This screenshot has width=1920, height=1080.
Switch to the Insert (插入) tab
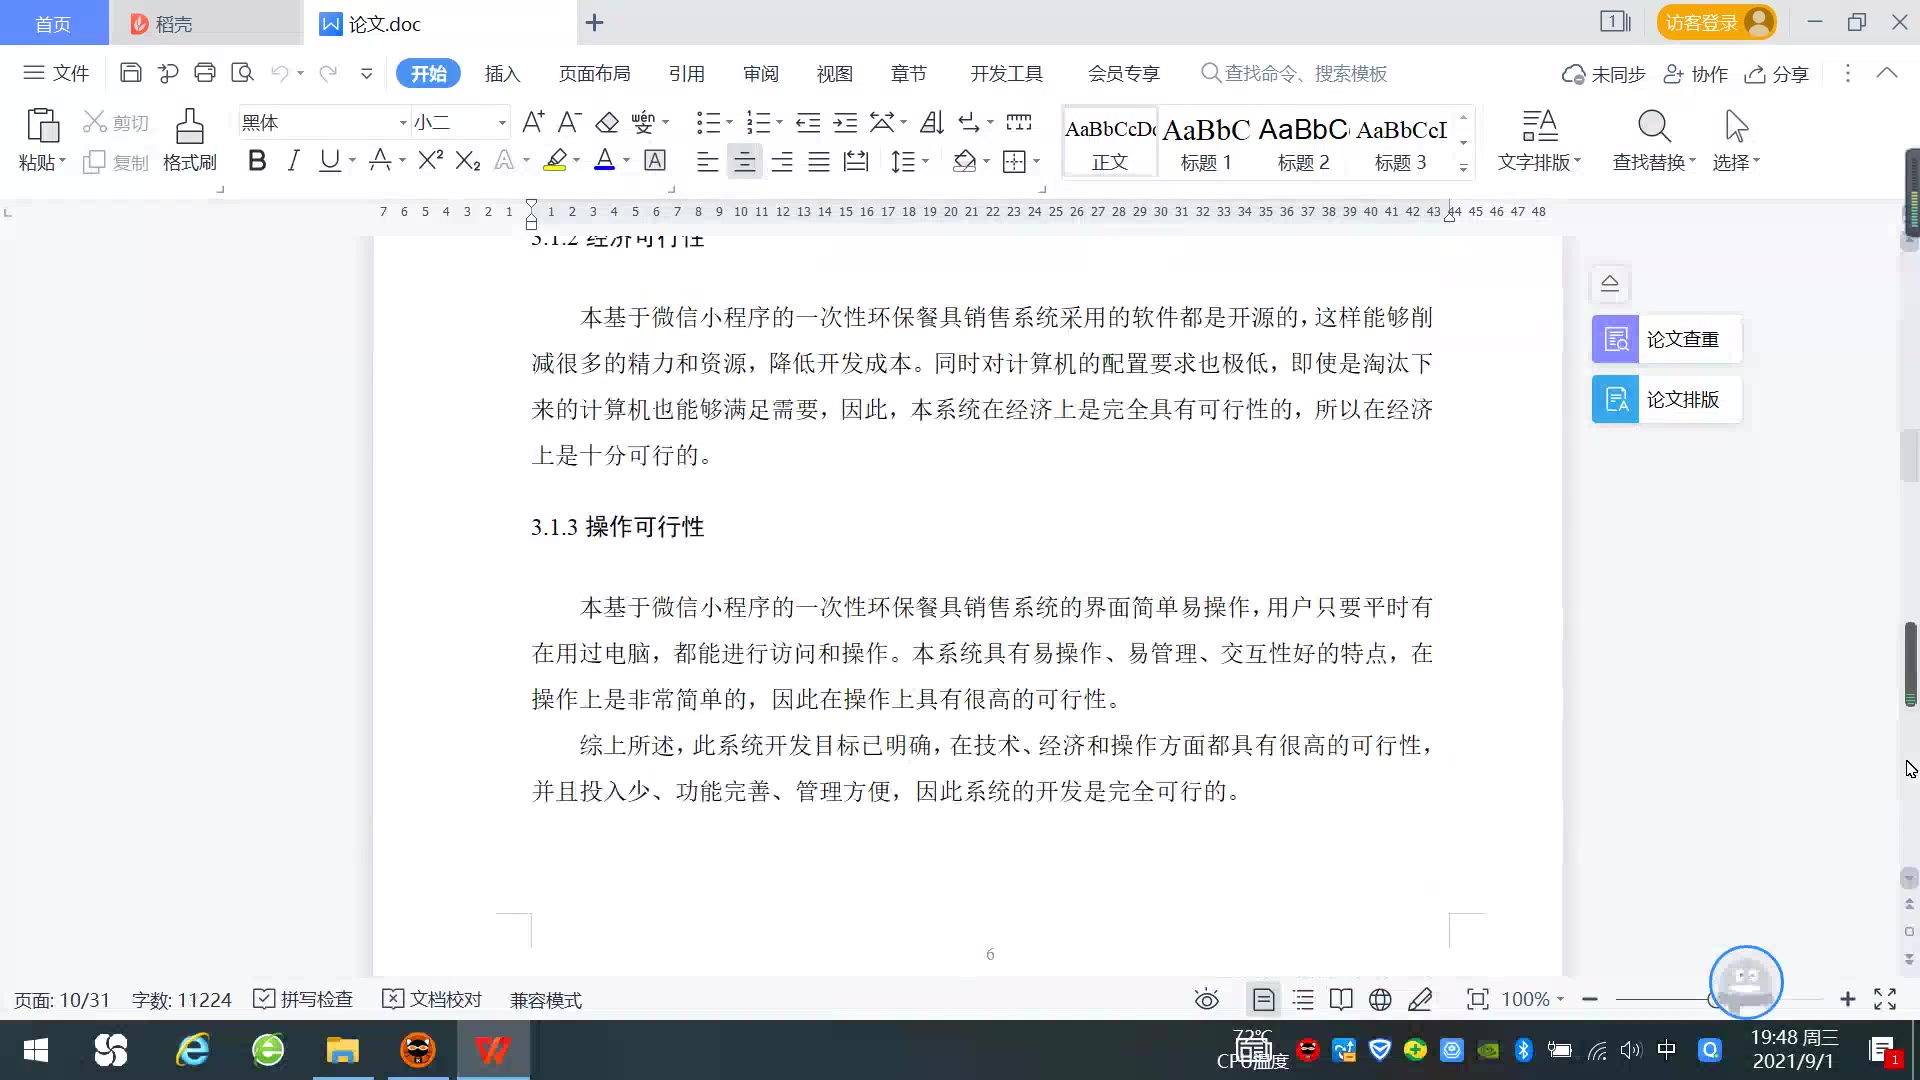click(502, 74)
